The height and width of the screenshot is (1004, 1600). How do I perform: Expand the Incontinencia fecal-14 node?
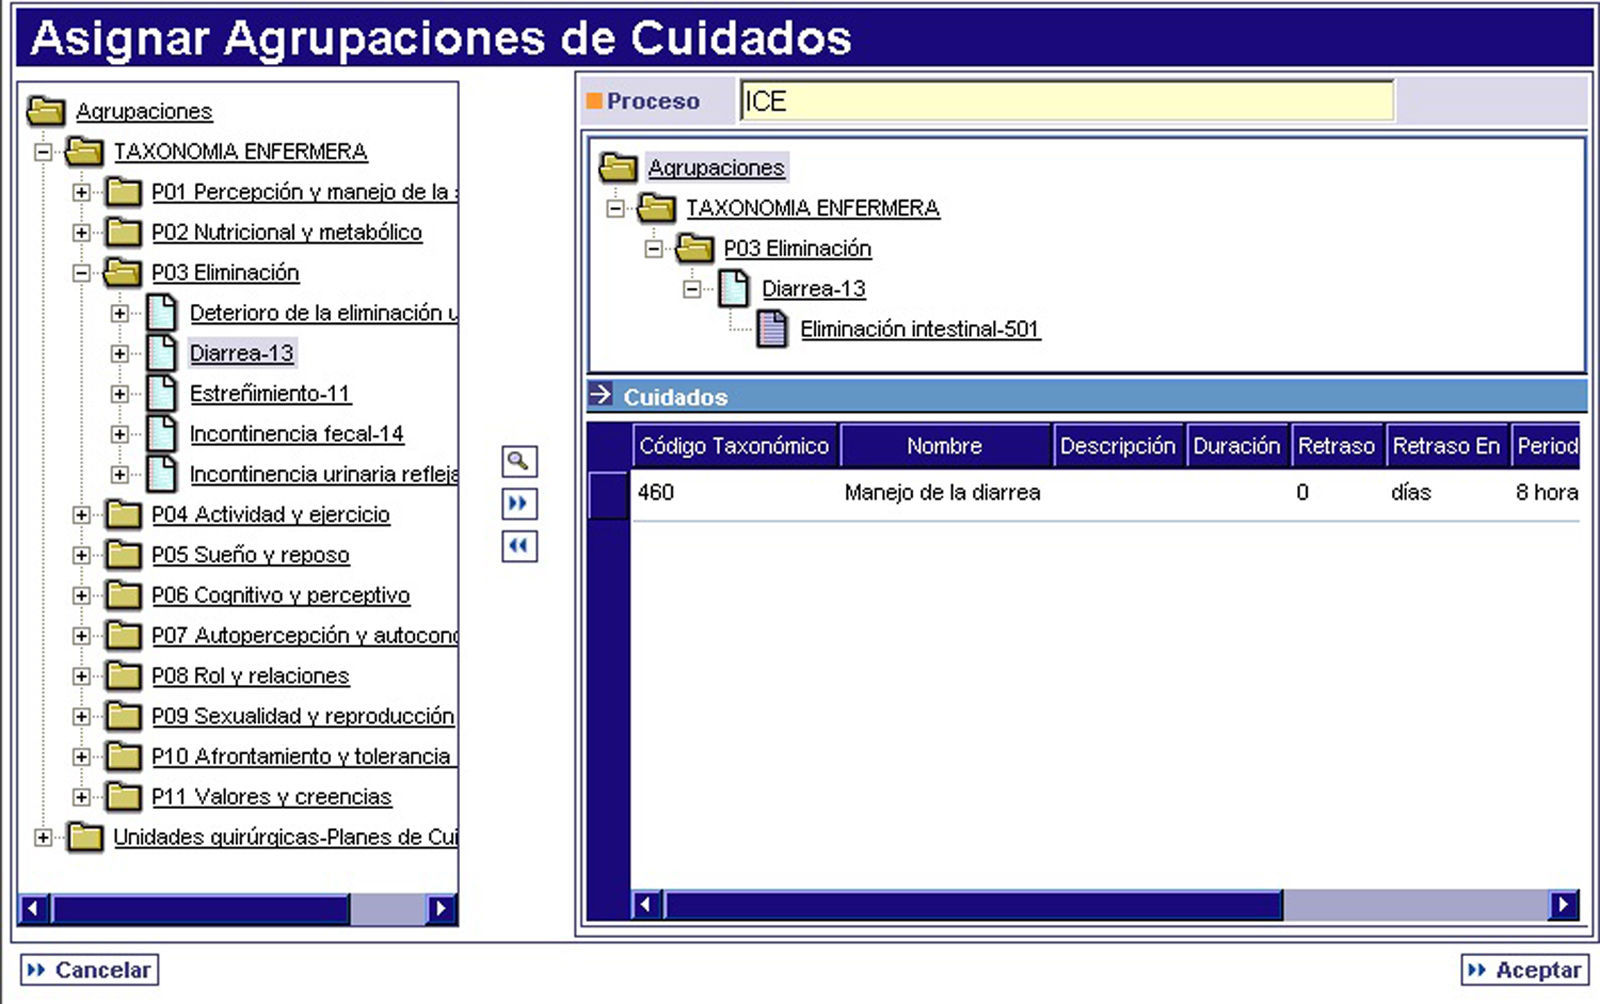[120, 434]
